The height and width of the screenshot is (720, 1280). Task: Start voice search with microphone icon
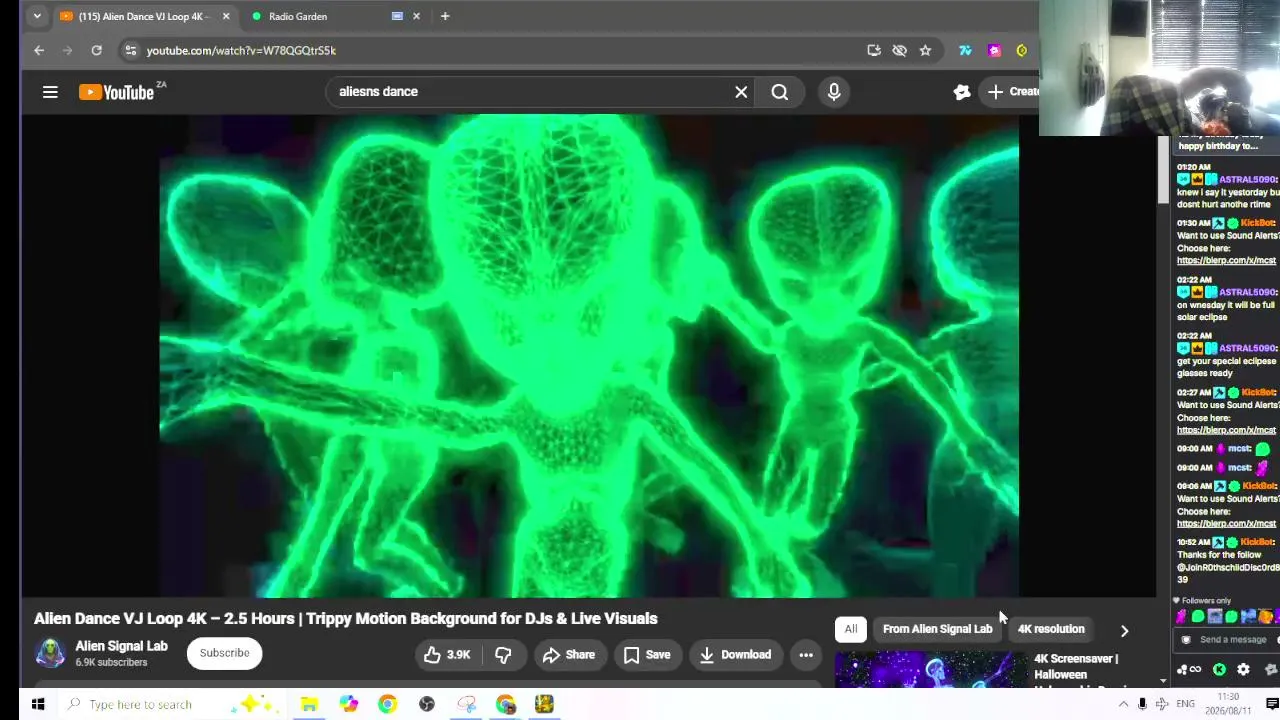(x=834, y=92)
